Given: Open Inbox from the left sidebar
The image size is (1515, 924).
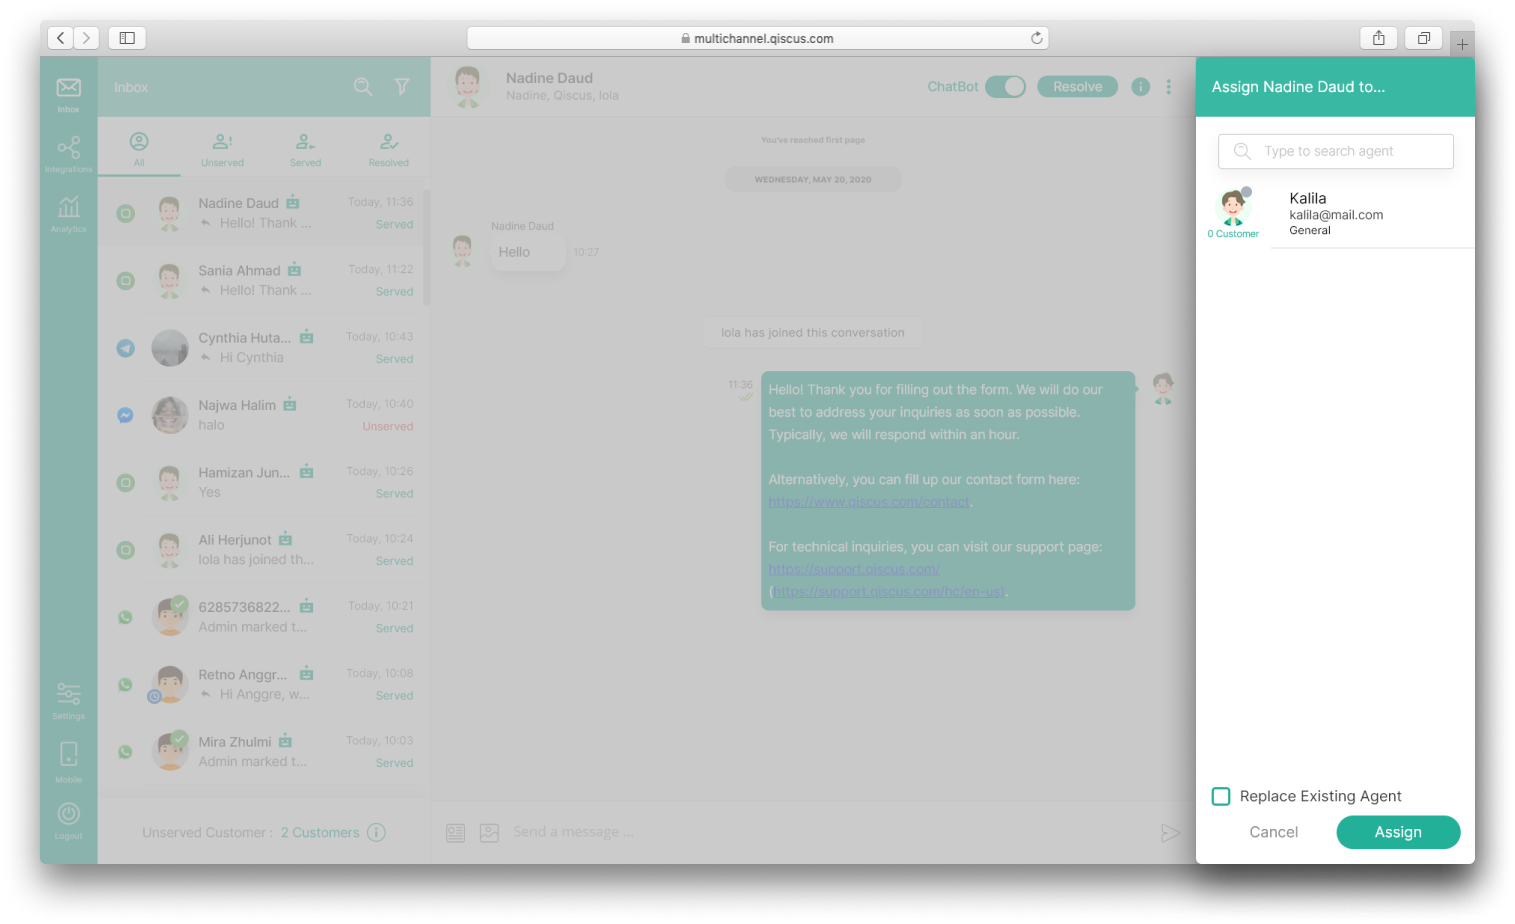Looking at the screenshot, I should coord(68,94).
